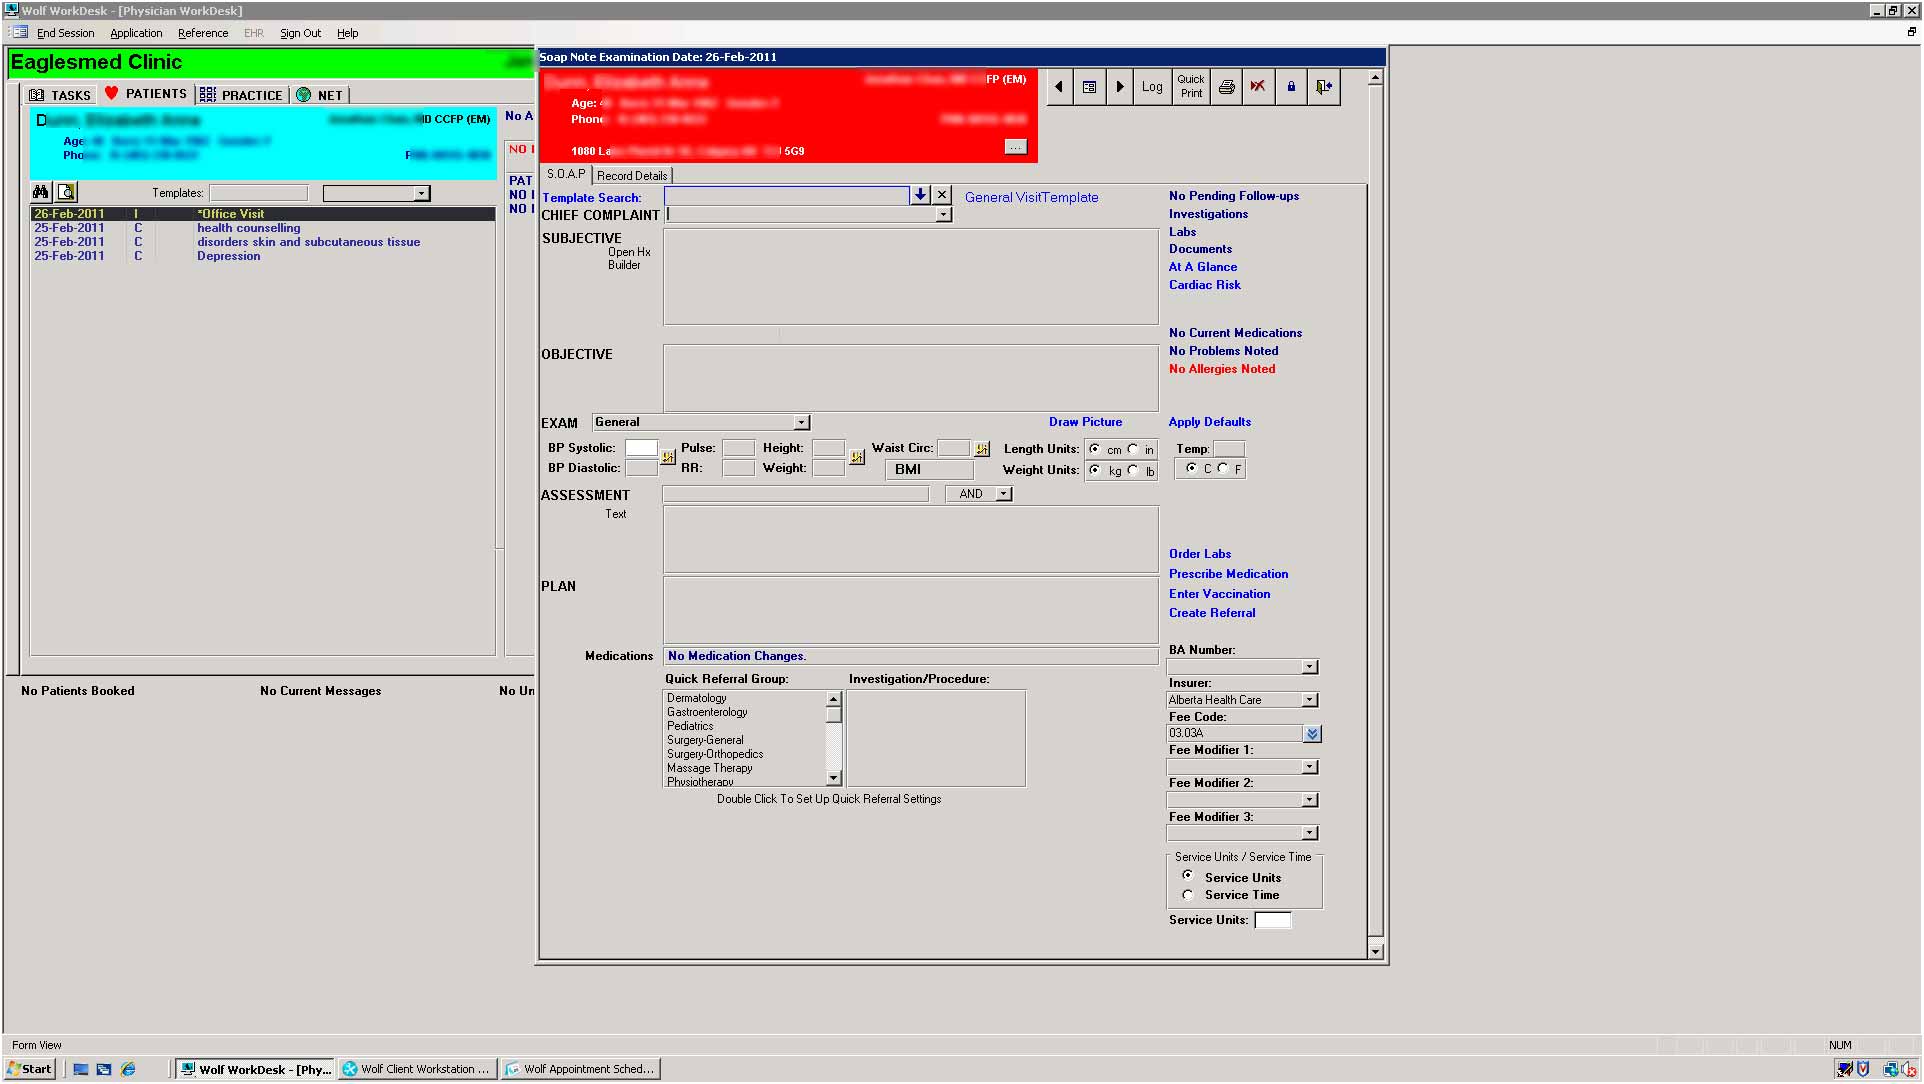
Task: Click the Quick Referral Group scrollbar down arrow
Action: [x=834, y=778]
